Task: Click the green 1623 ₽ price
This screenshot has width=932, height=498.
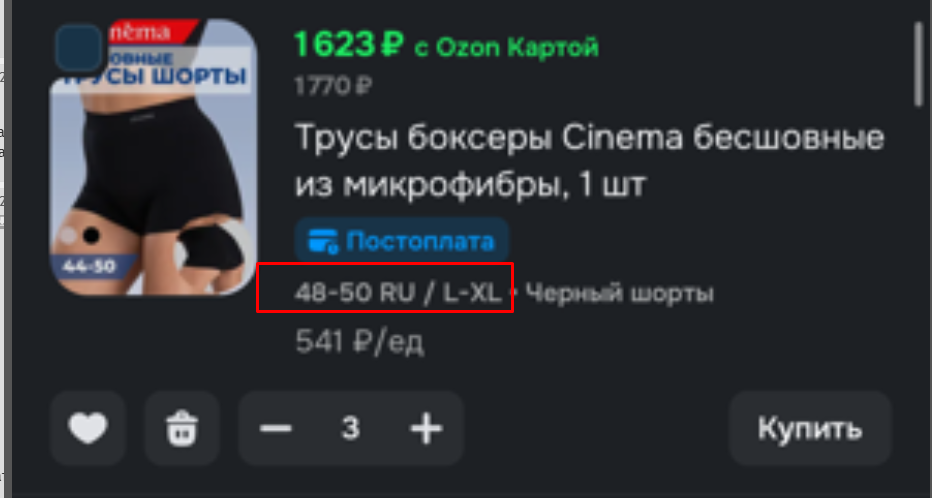Action: click(x=349, y=45)
